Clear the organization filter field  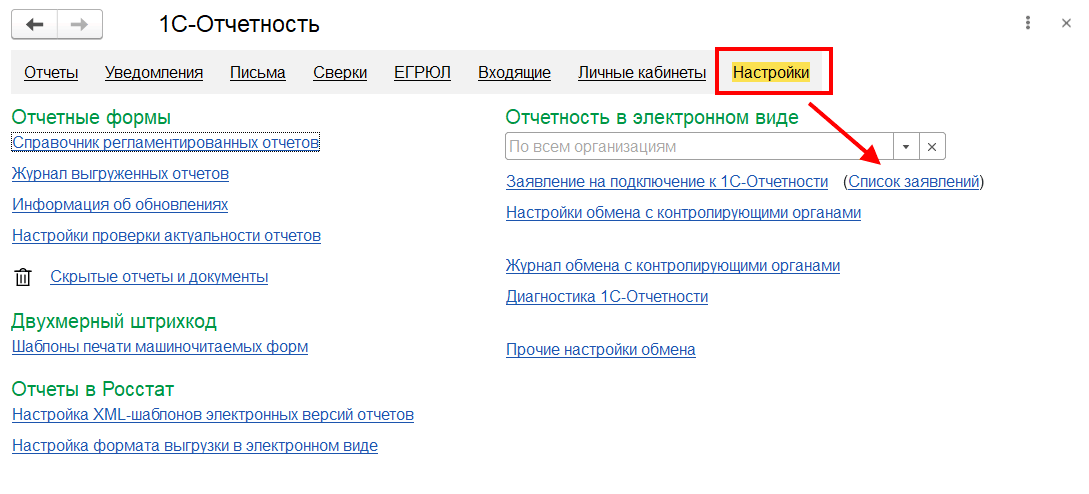click(x=932, y=147)
